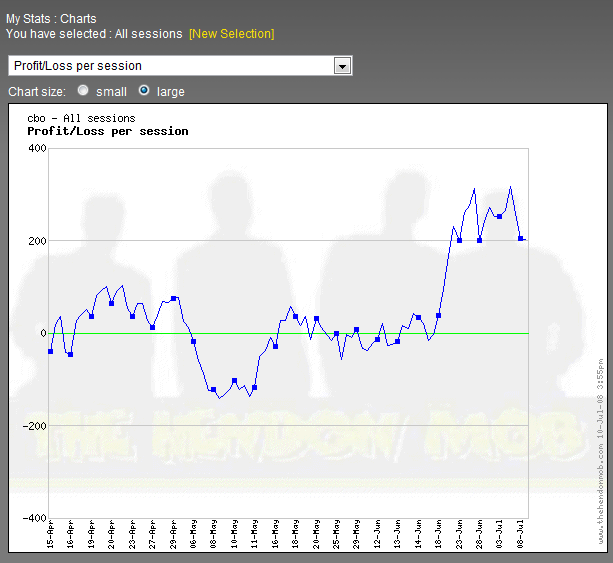Screen dimensions: 613x563
Task: Click the 200 y-axis label
Action: tap(37, 241)
